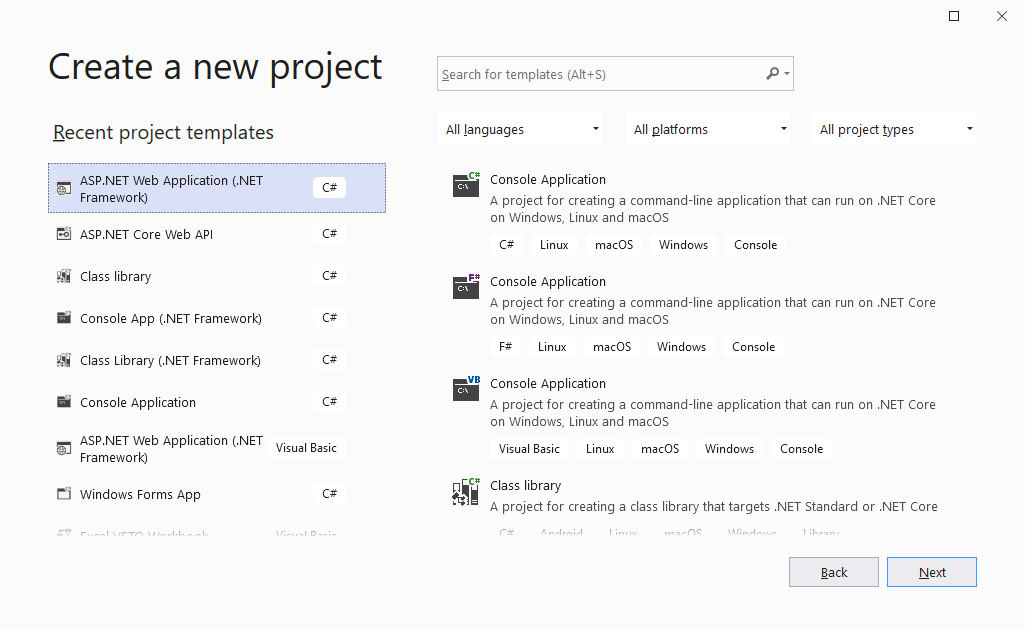Click the ASP.NET Core Web API icon
The image size is (1025, 630).
pyautogui.click(x=63, y=234)
